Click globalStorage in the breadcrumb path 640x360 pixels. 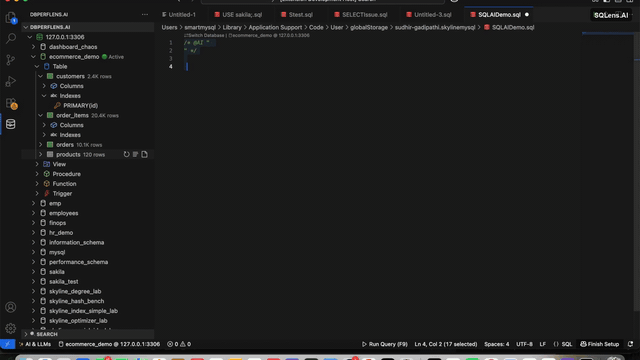tap(369, 27)
